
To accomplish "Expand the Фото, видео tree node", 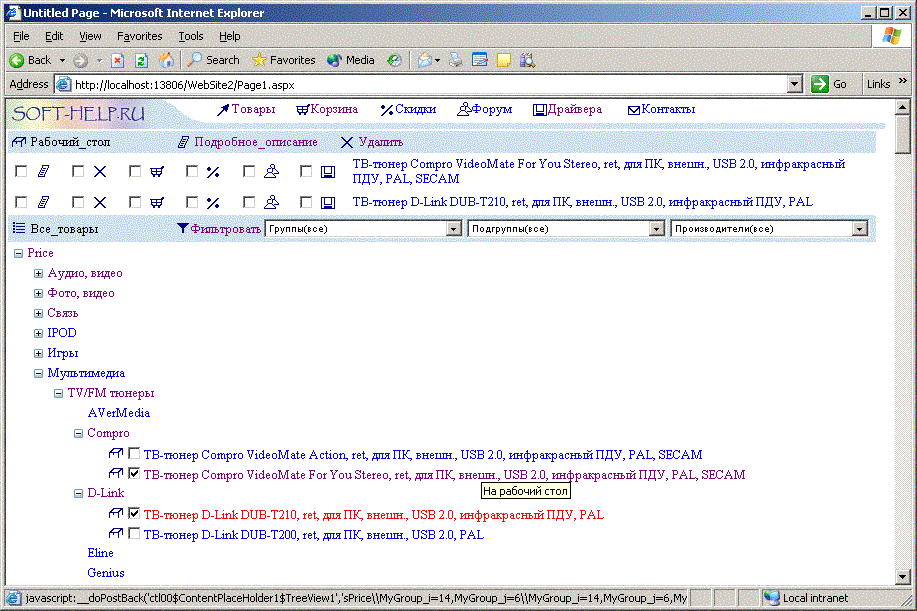I will (38, 293).
